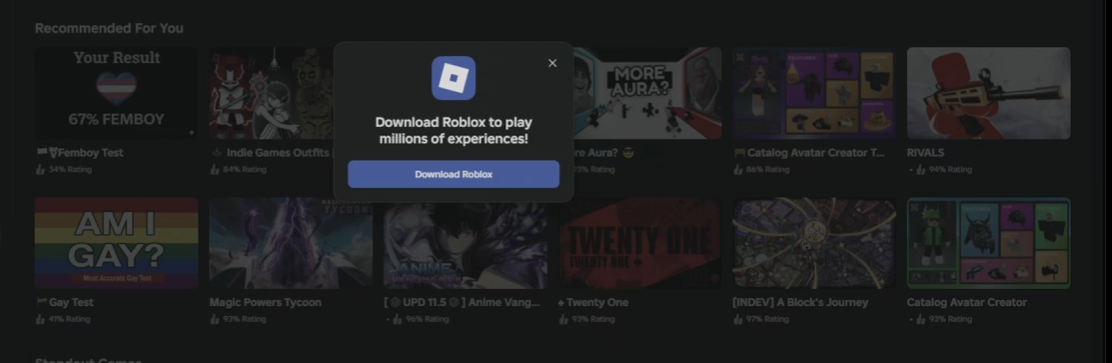Click the thumbs-up icon under Femboy Test
The height and width of the screenshot is (363, 1112).
tap(40, 169)
